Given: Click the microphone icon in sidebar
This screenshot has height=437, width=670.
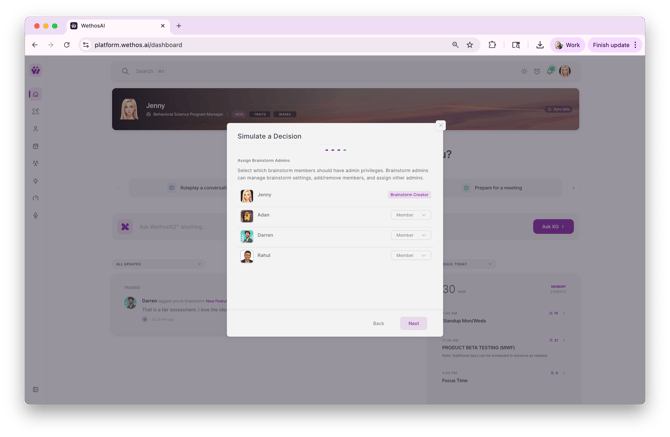Looking at the screenshot, I should pyautogui.click(x=36, y=215).
